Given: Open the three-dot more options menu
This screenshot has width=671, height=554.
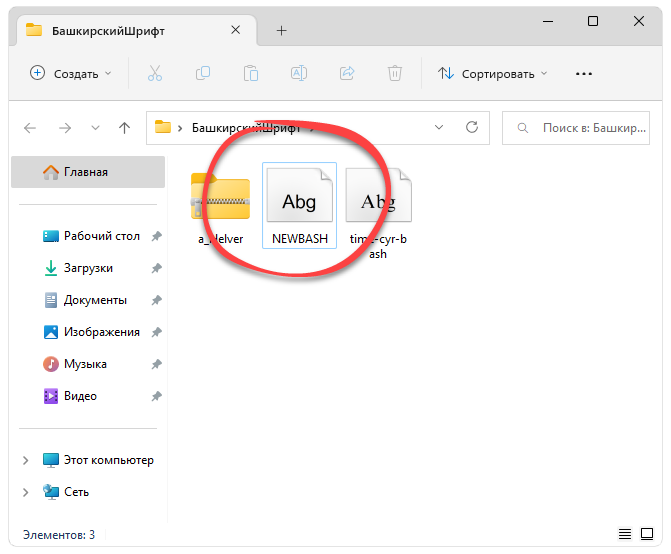Looking at the screenshot, I should (584, 74).
